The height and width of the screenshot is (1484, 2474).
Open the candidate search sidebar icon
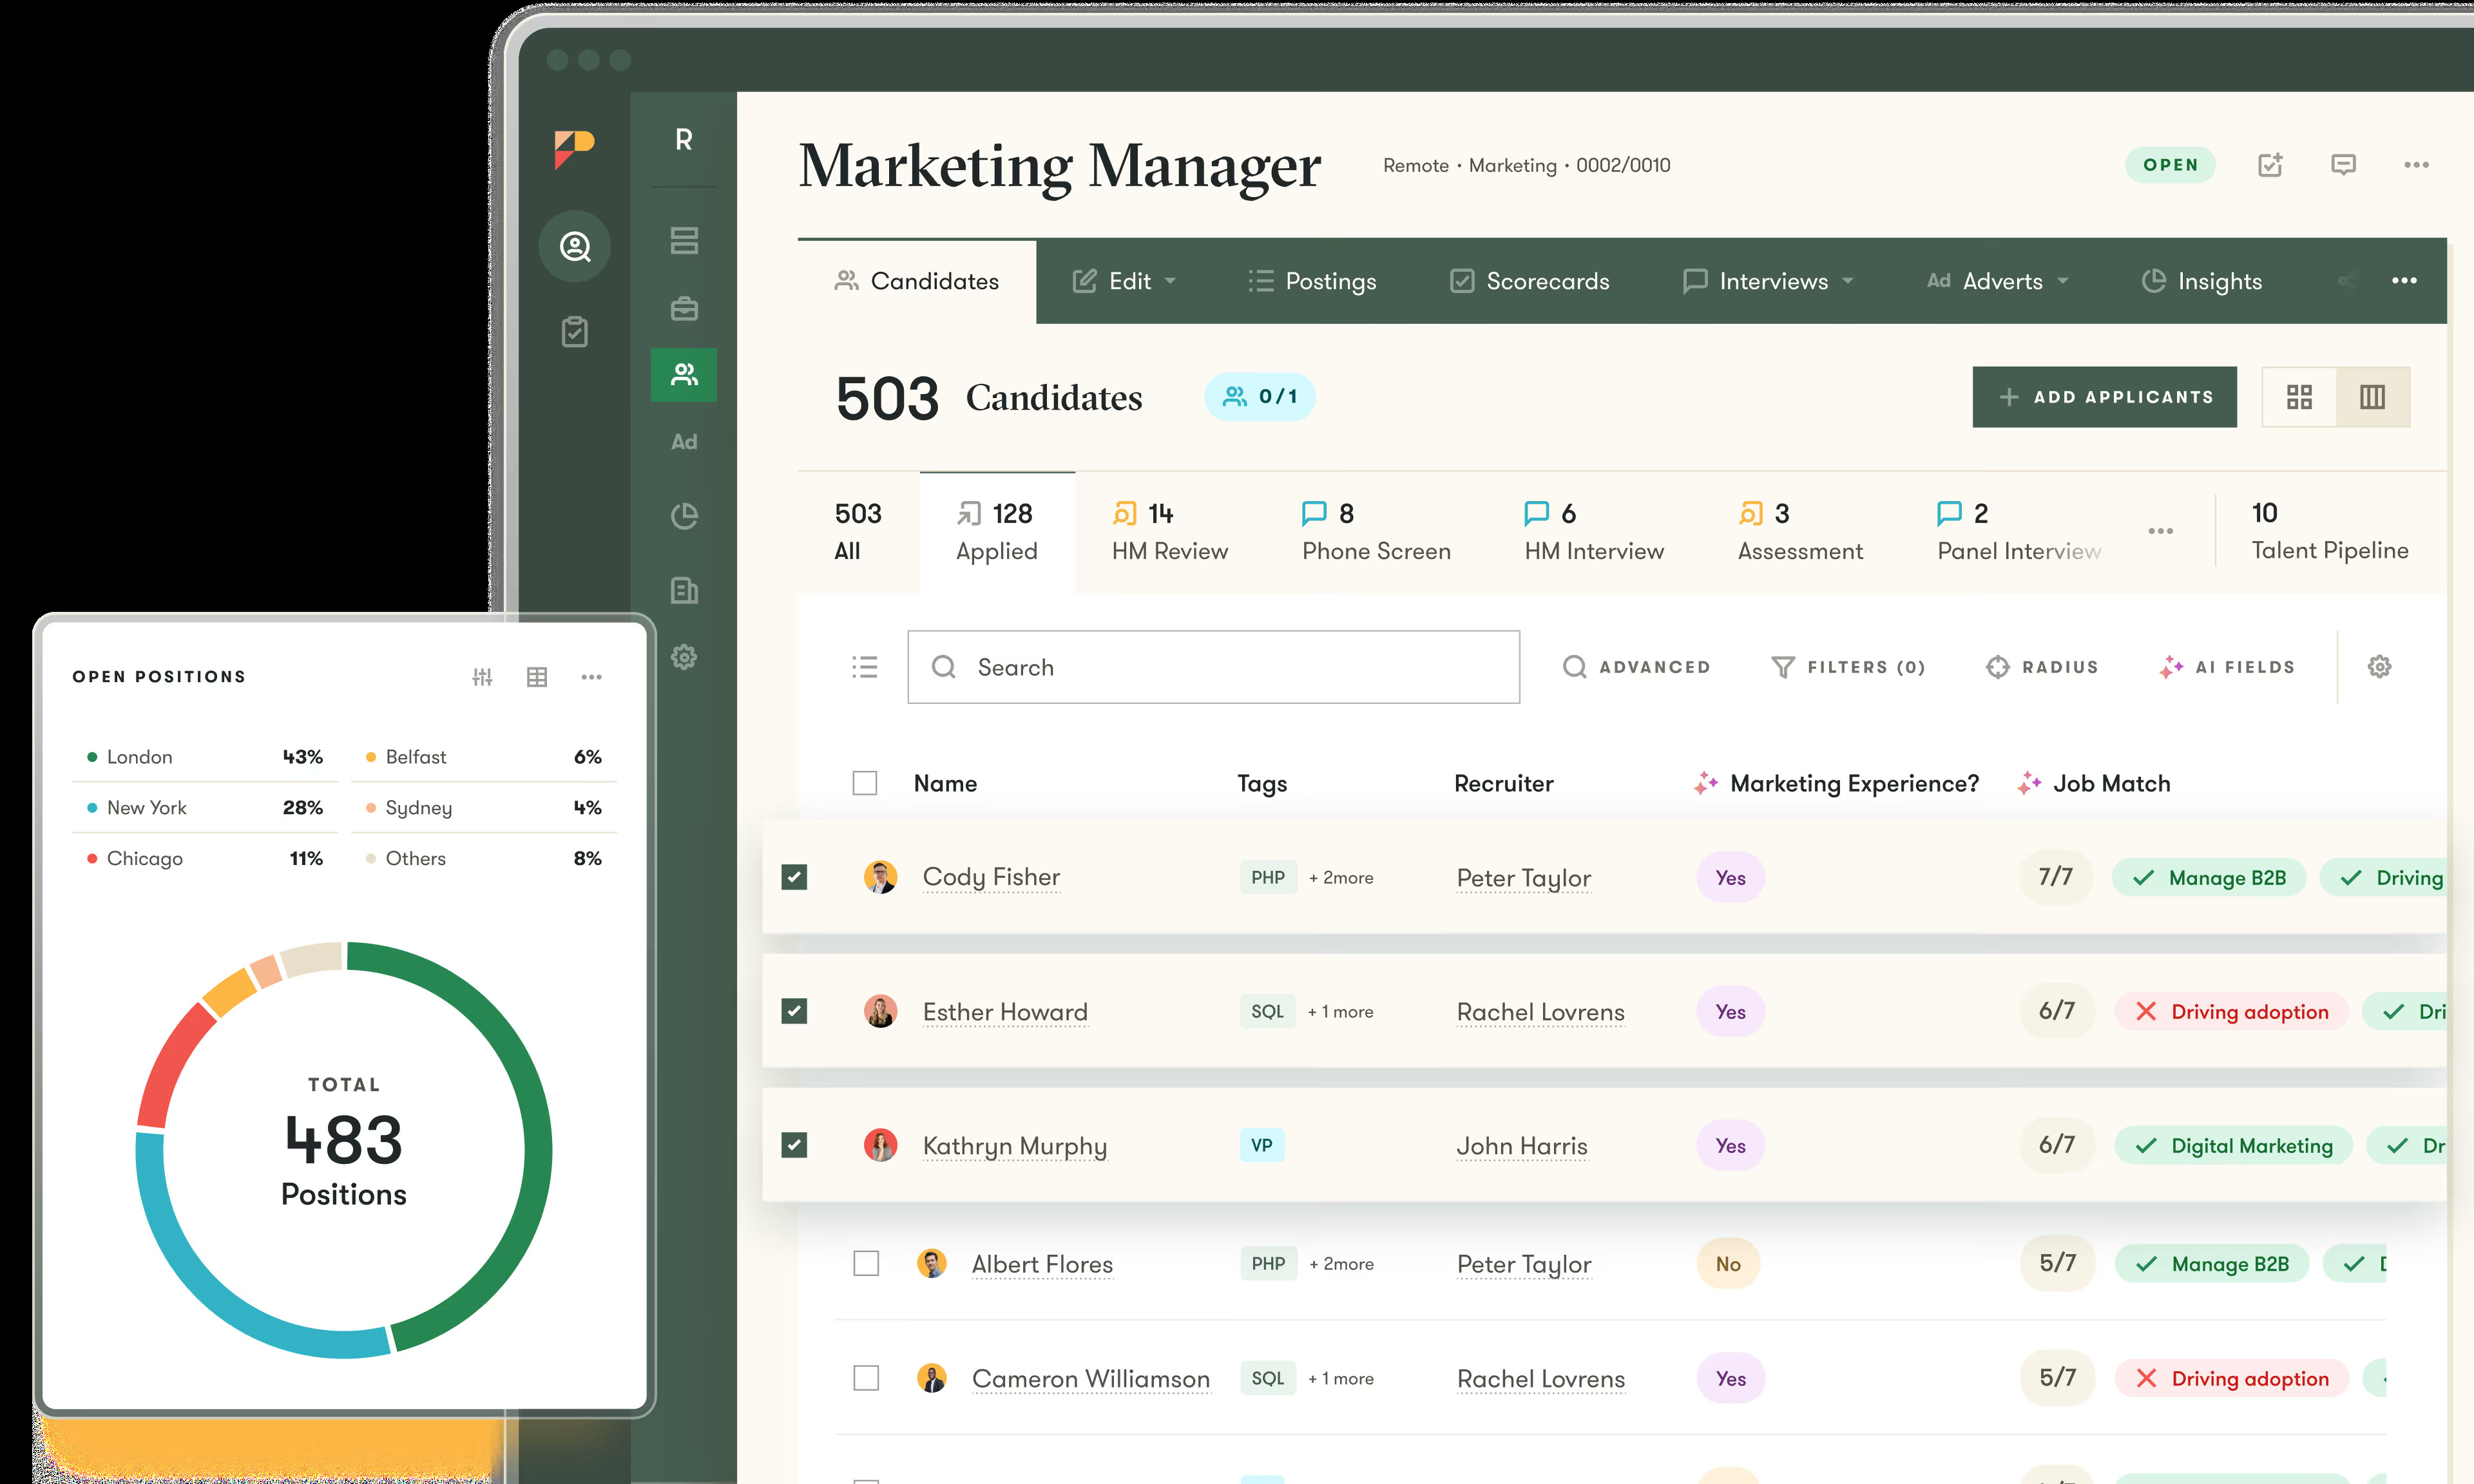[575, 246]
